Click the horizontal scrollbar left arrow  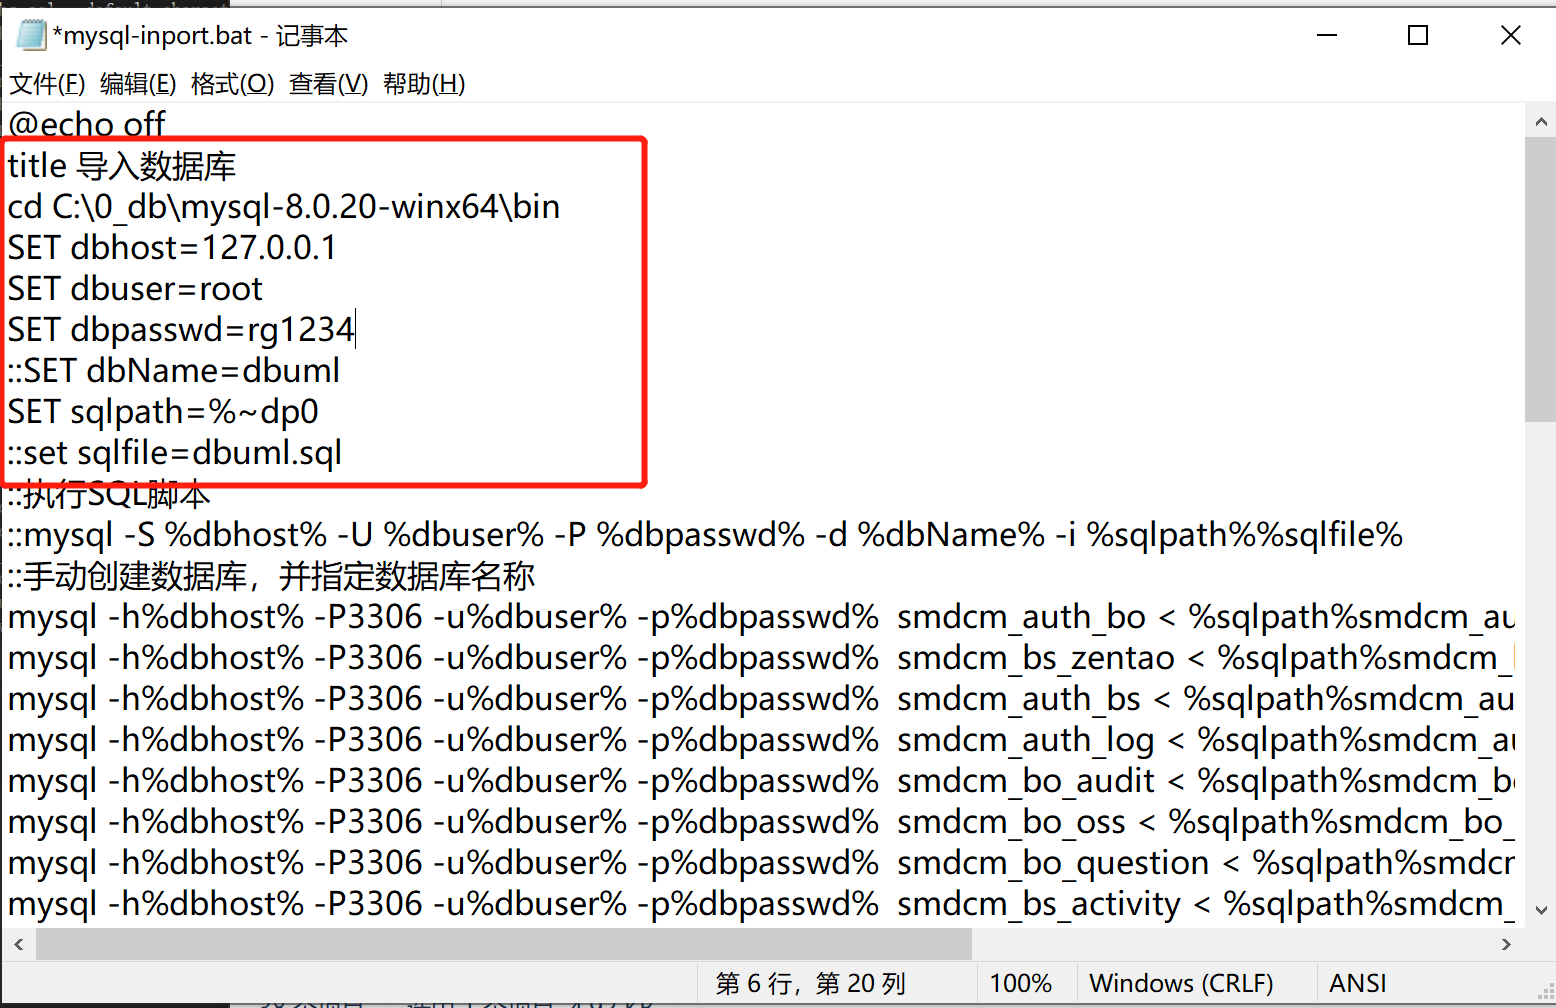click(x=19, y=944)
